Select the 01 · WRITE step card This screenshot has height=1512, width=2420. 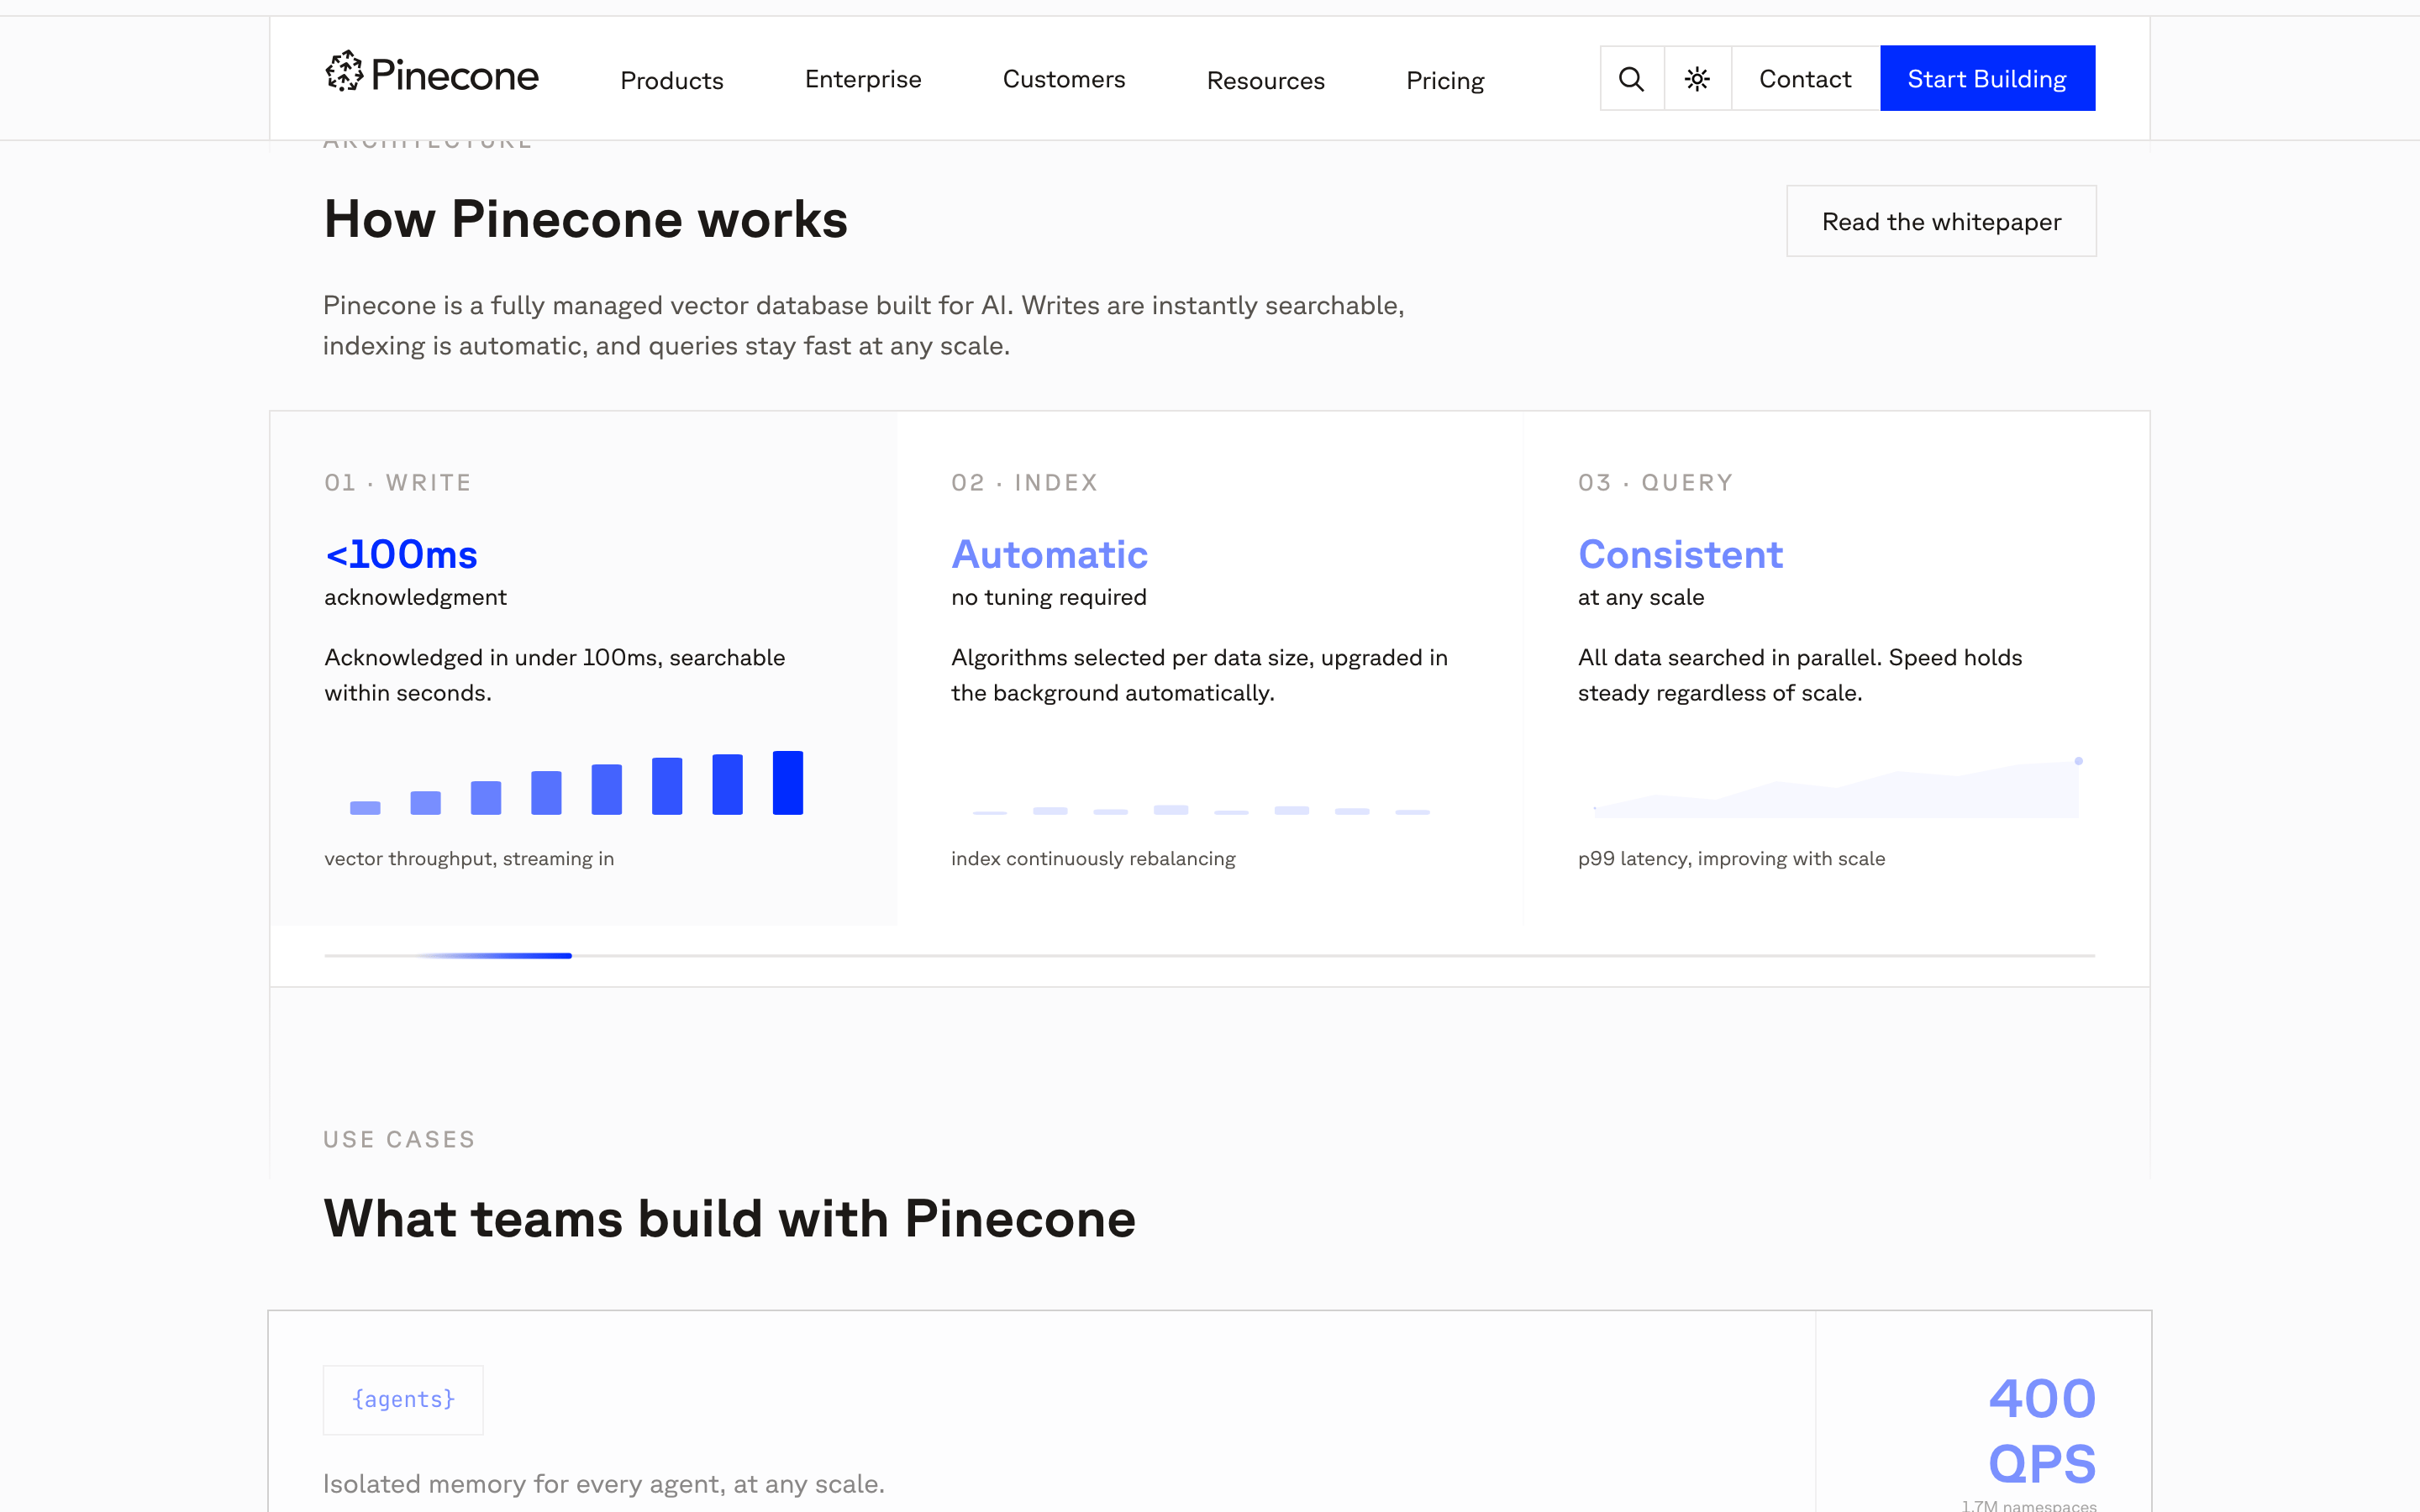583,668
